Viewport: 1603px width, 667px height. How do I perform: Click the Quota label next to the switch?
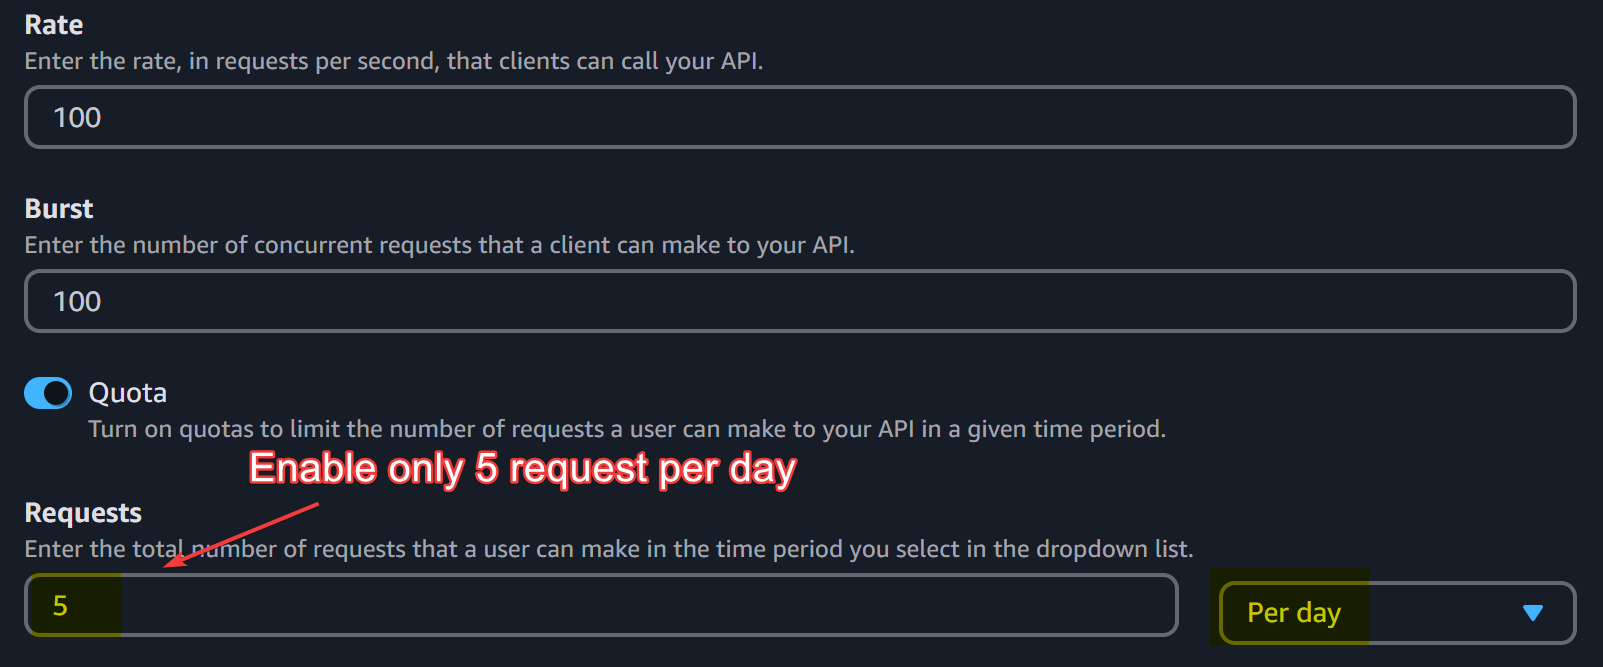tap(127, 393)
